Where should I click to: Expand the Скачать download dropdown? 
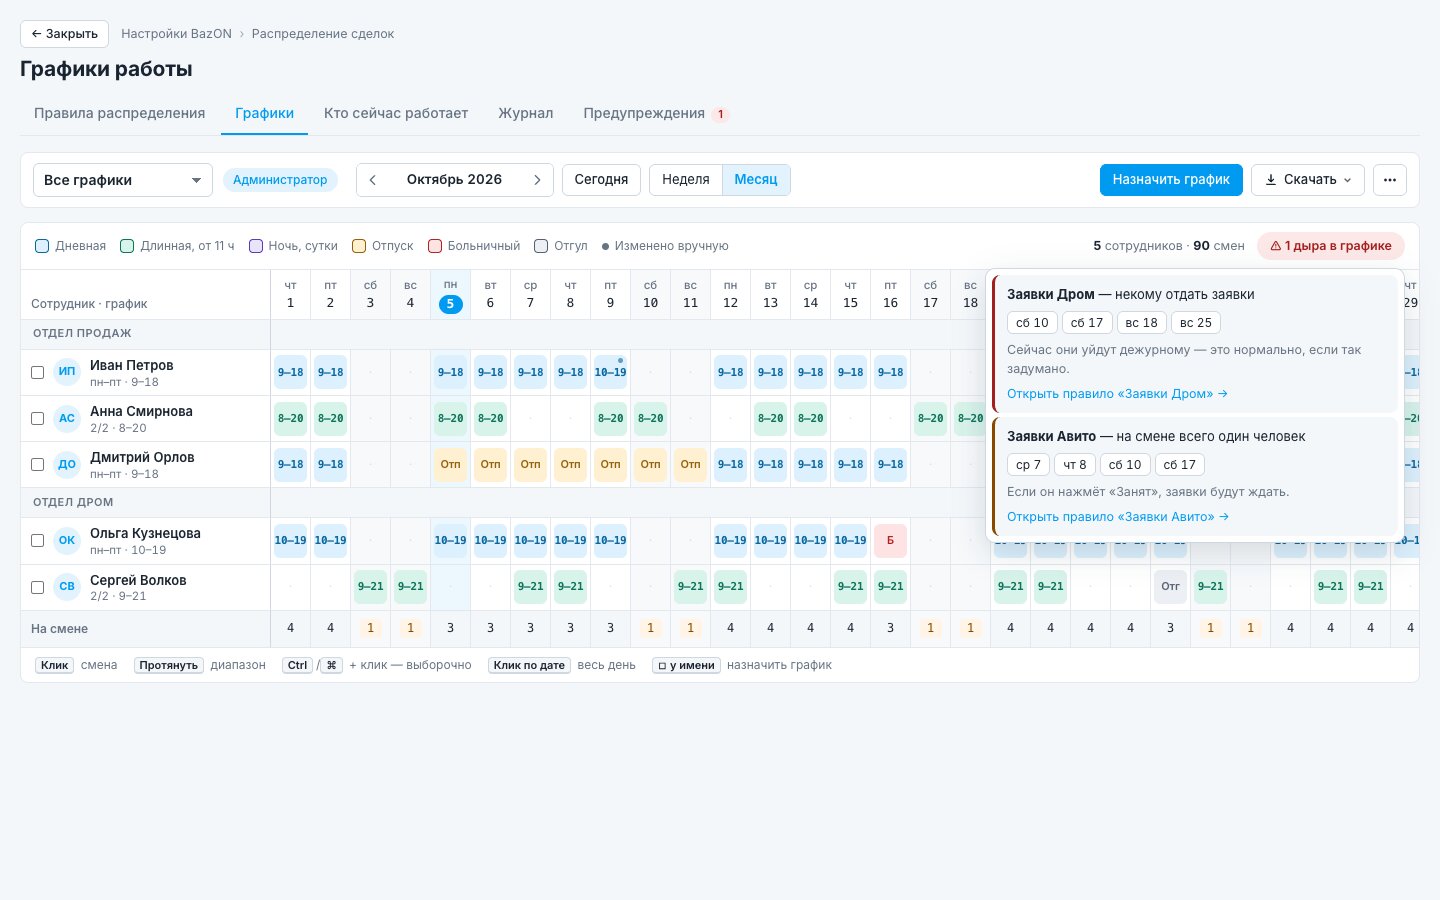tap(1308, 180)
